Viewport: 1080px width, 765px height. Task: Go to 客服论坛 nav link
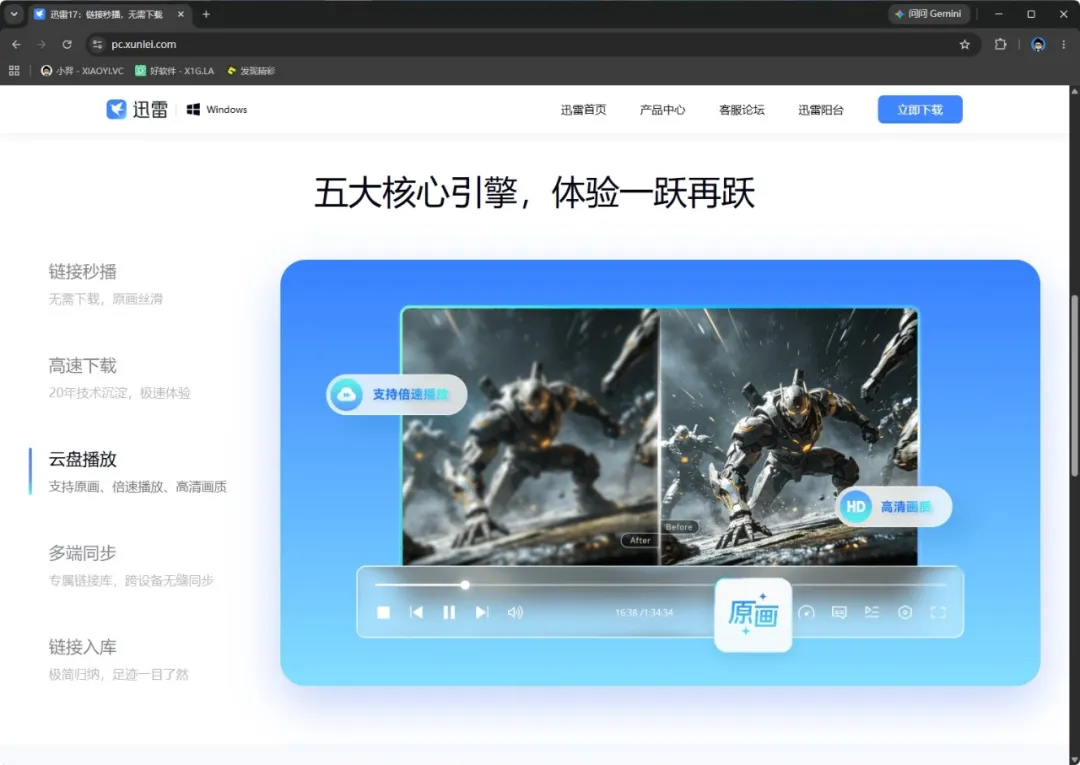[741, 109]
